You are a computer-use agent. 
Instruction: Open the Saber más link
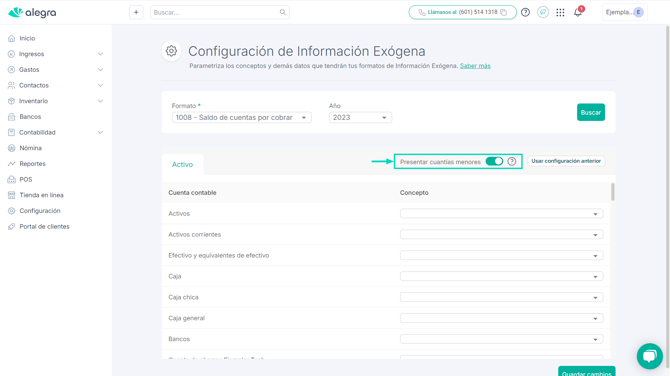pyautogui.click(x=475, y=66)
